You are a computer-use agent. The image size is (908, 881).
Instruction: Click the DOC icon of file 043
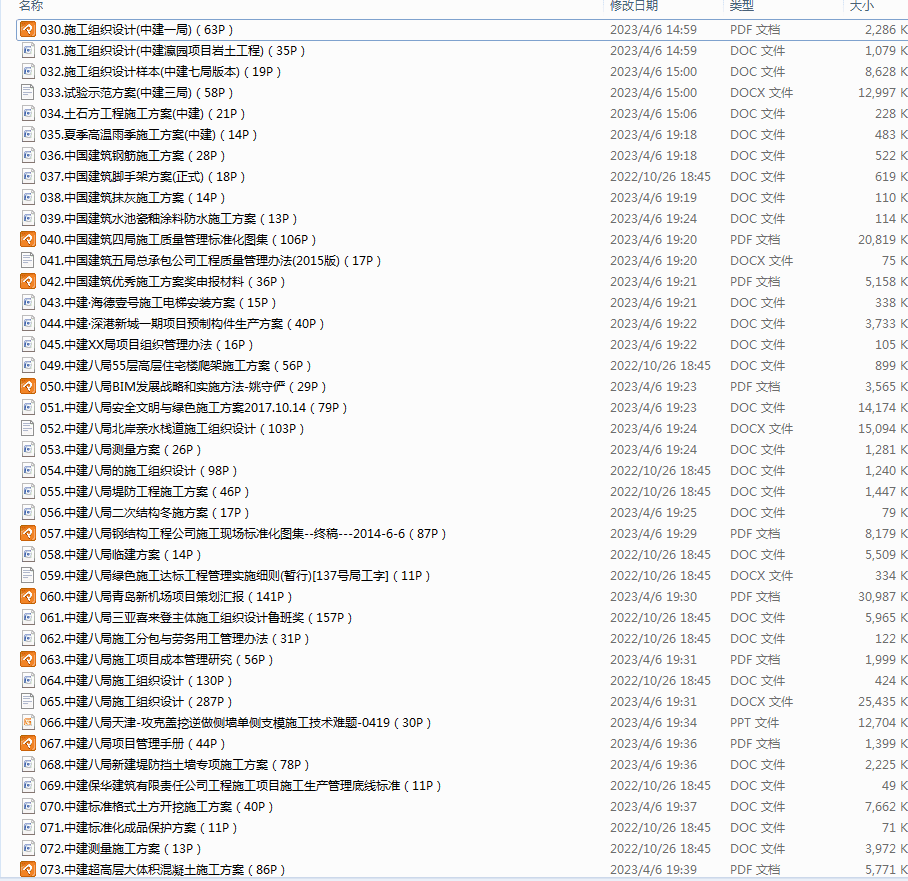(27, 302)
